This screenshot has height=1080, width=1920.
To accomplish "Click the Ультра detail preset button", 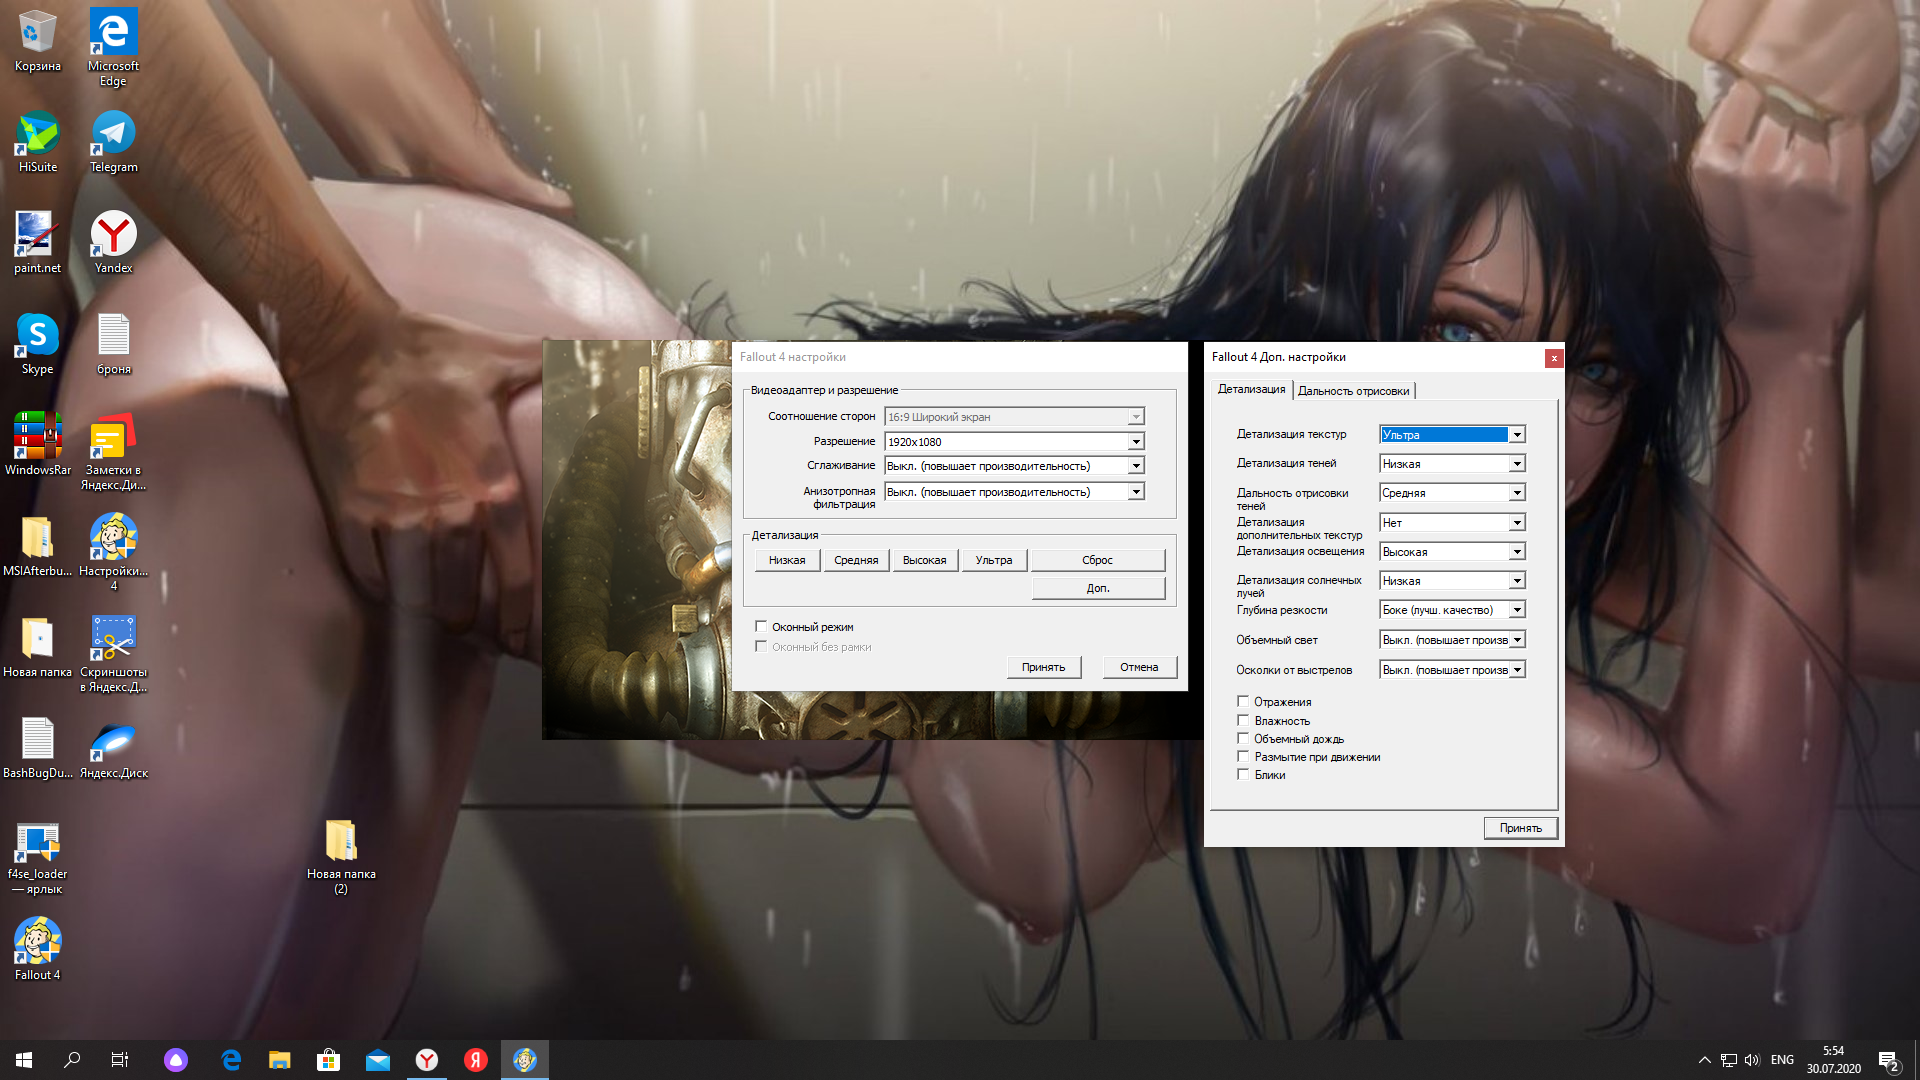I will pyautogui.click(x=993, y=560).
